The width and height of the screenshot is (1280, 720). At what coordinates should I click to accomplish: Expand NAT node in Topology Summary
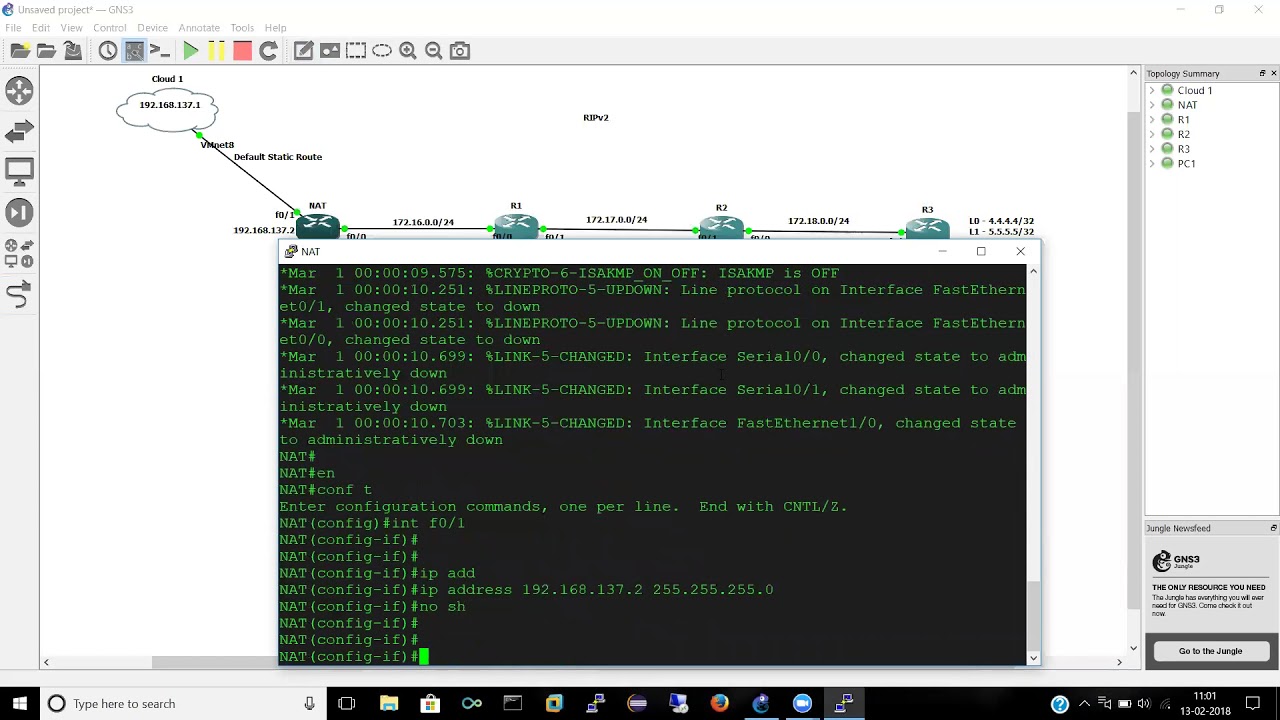tap(1152, 105)
